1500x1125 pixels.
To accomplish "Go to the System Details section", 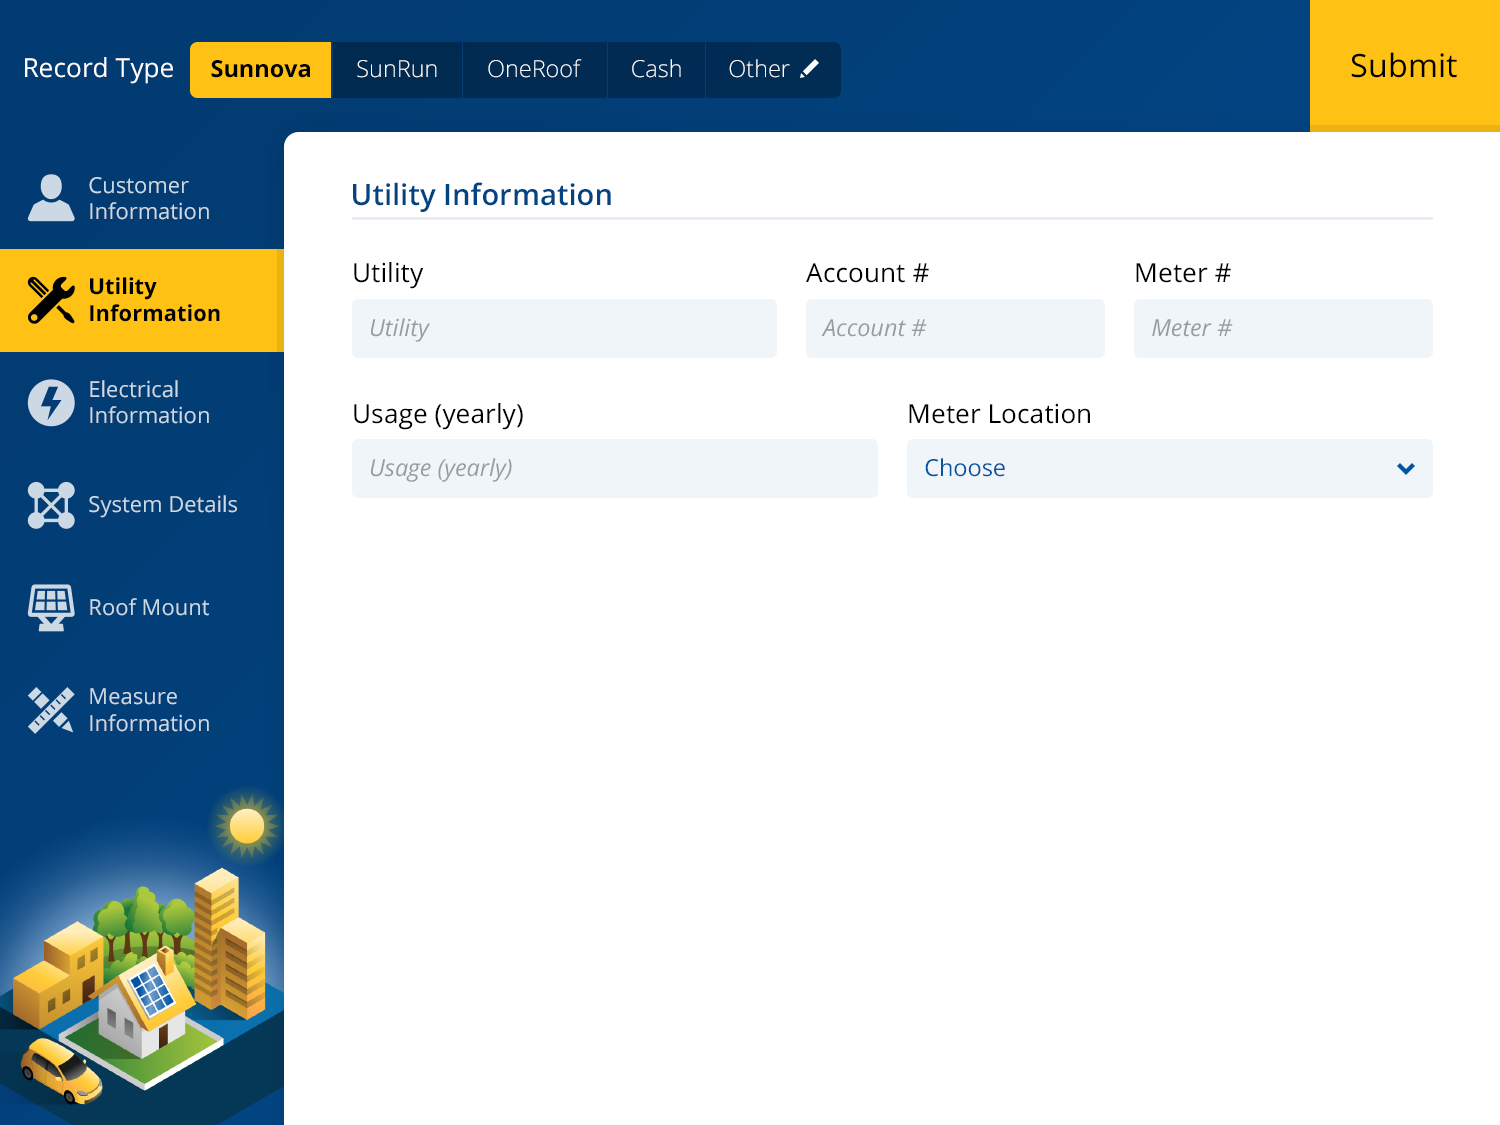I will point(142,505).
